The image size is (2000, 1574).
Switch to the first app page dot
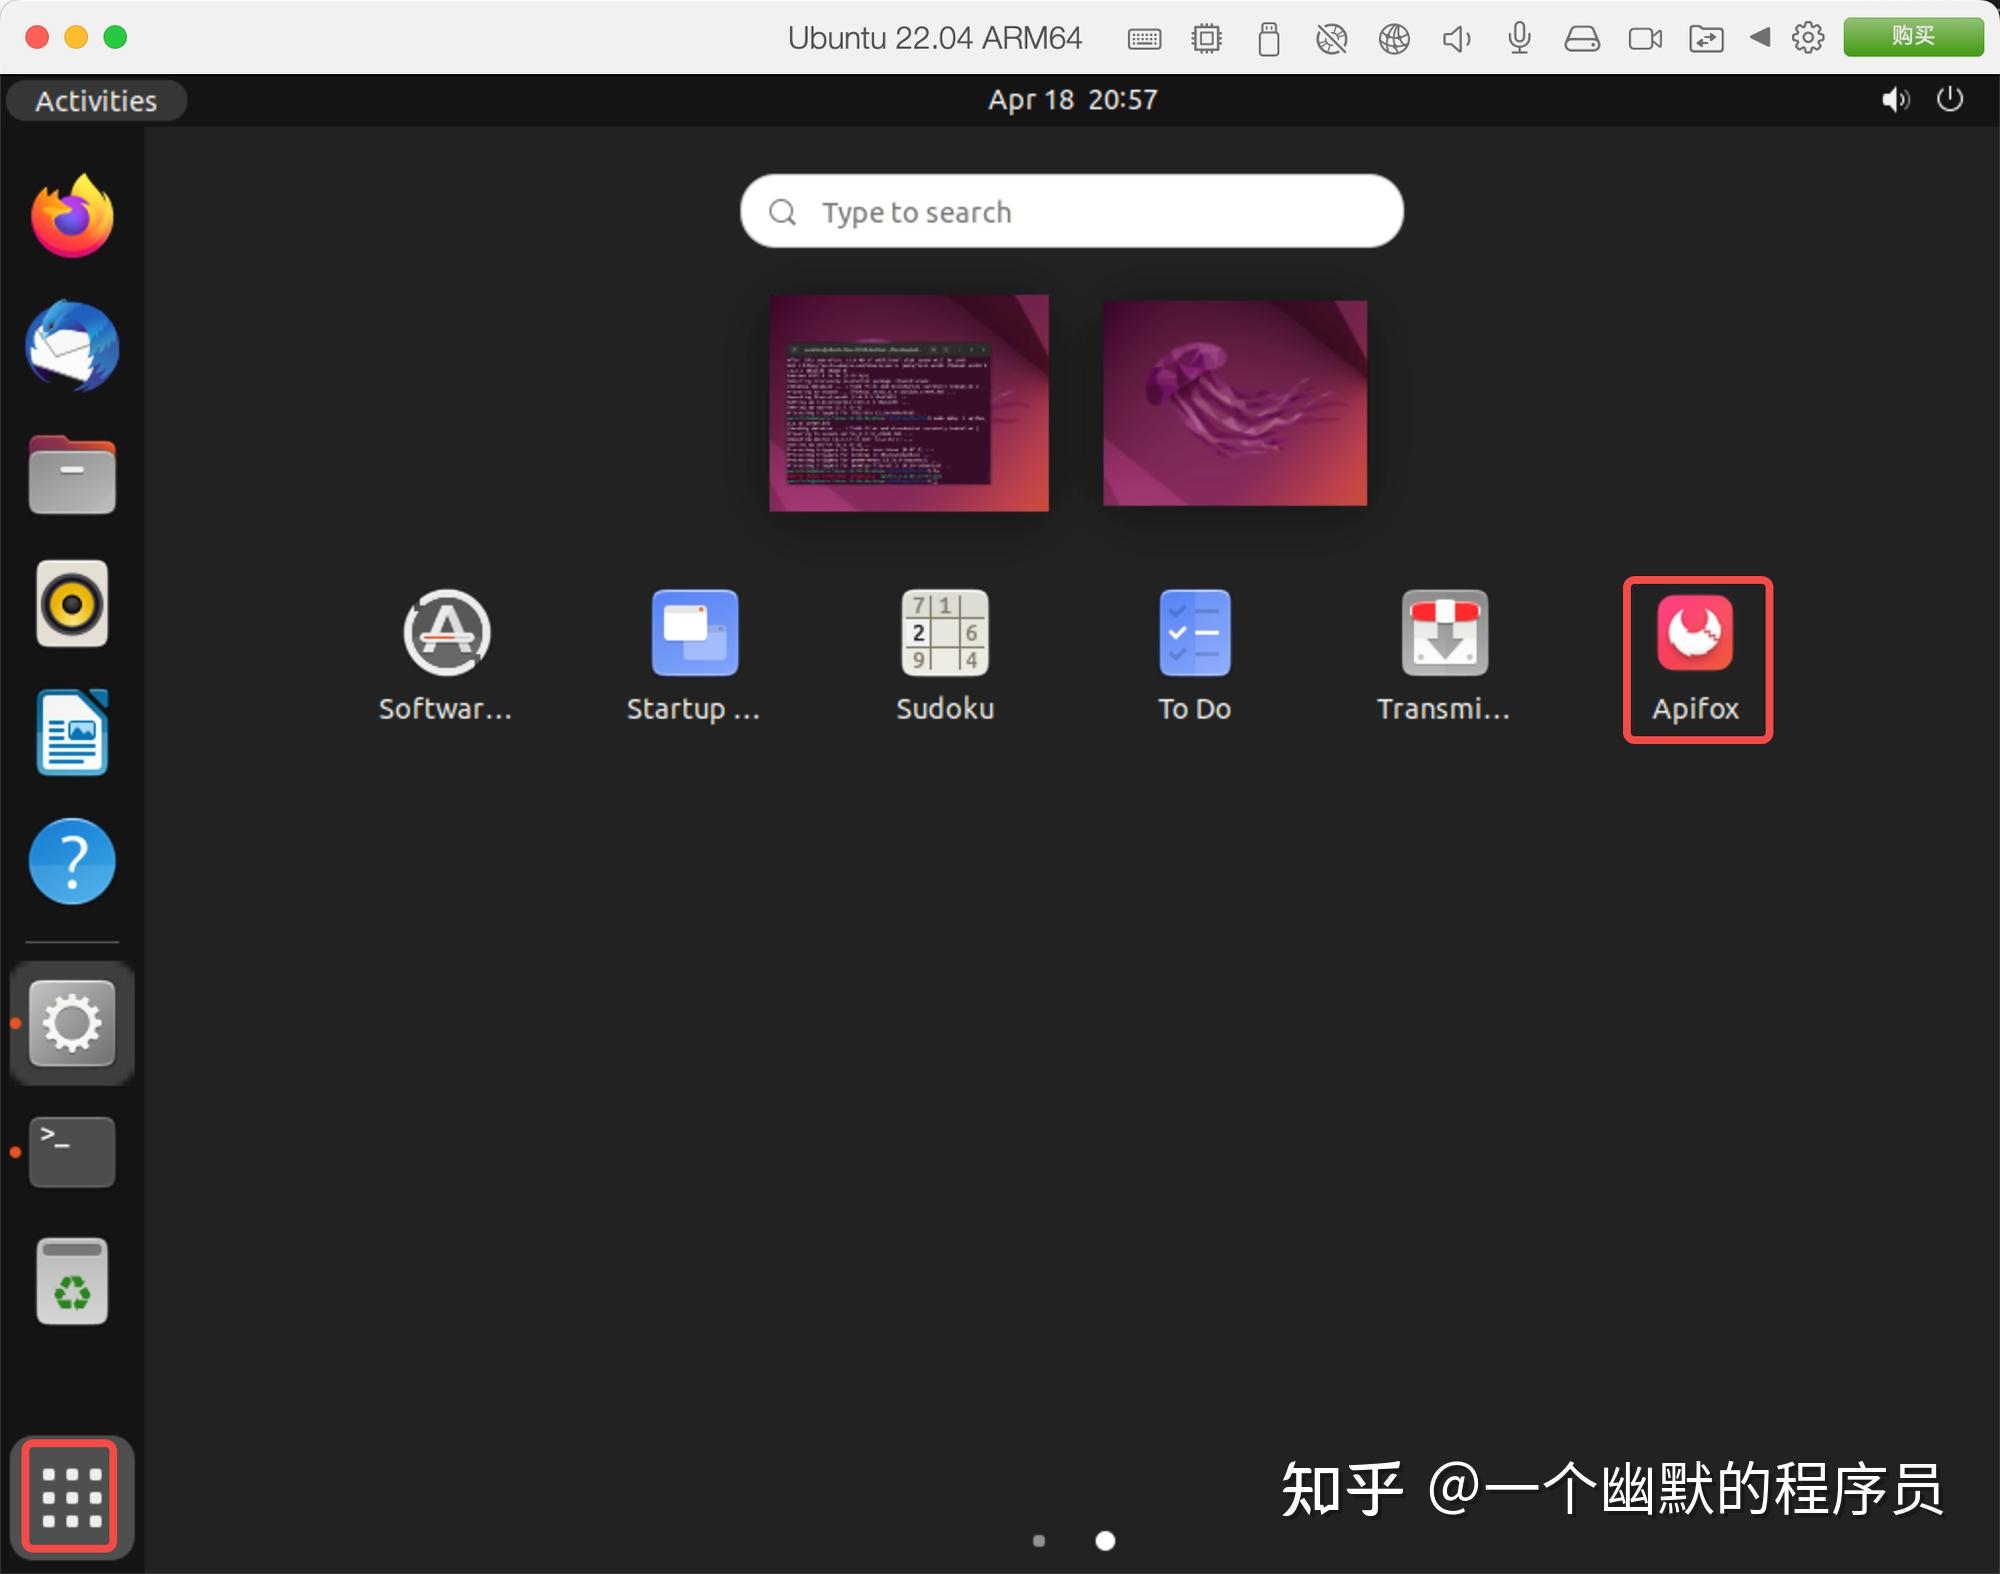click(x=1039, y=1541)
